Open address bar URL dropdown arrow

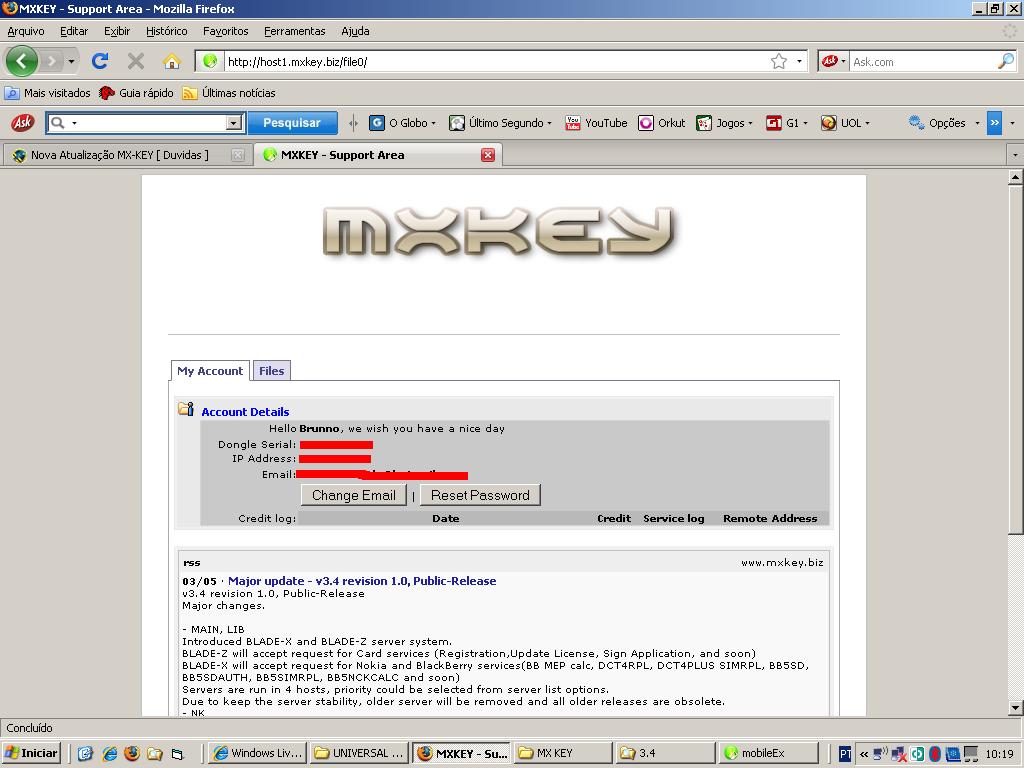(x=799, y=61)
